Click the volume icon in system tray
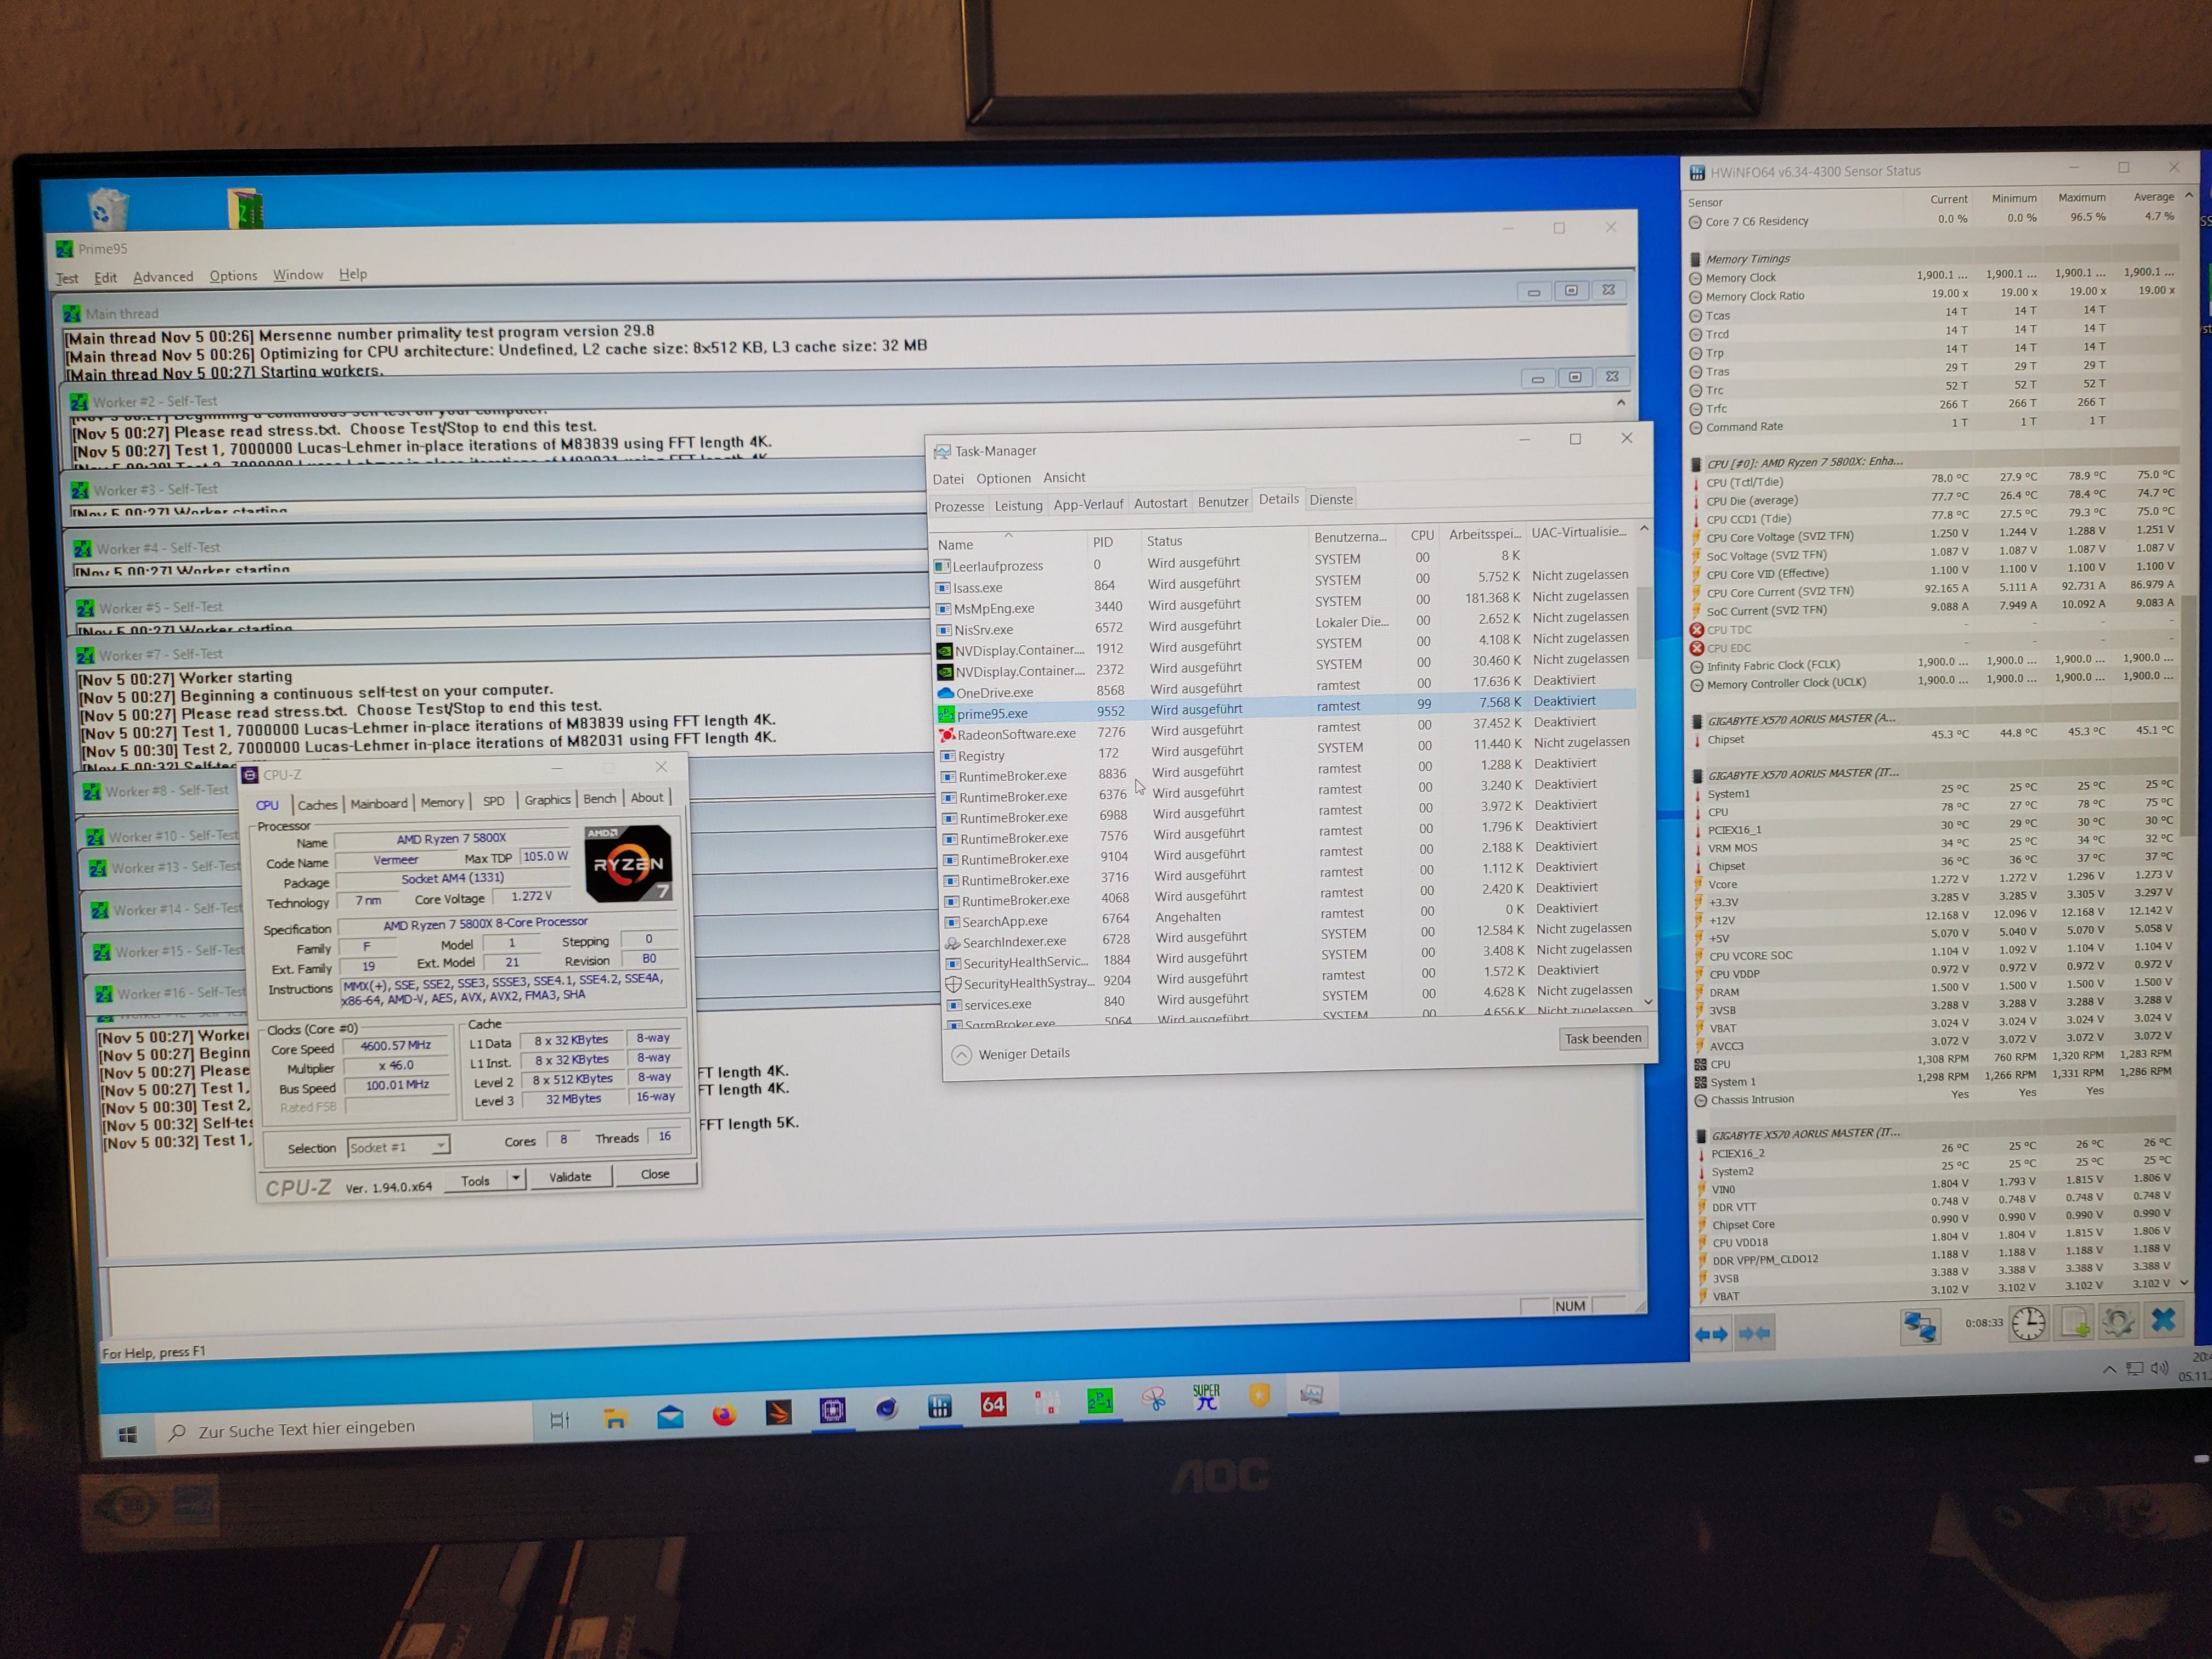2212x1659 pixels. click(2158, 1368)
